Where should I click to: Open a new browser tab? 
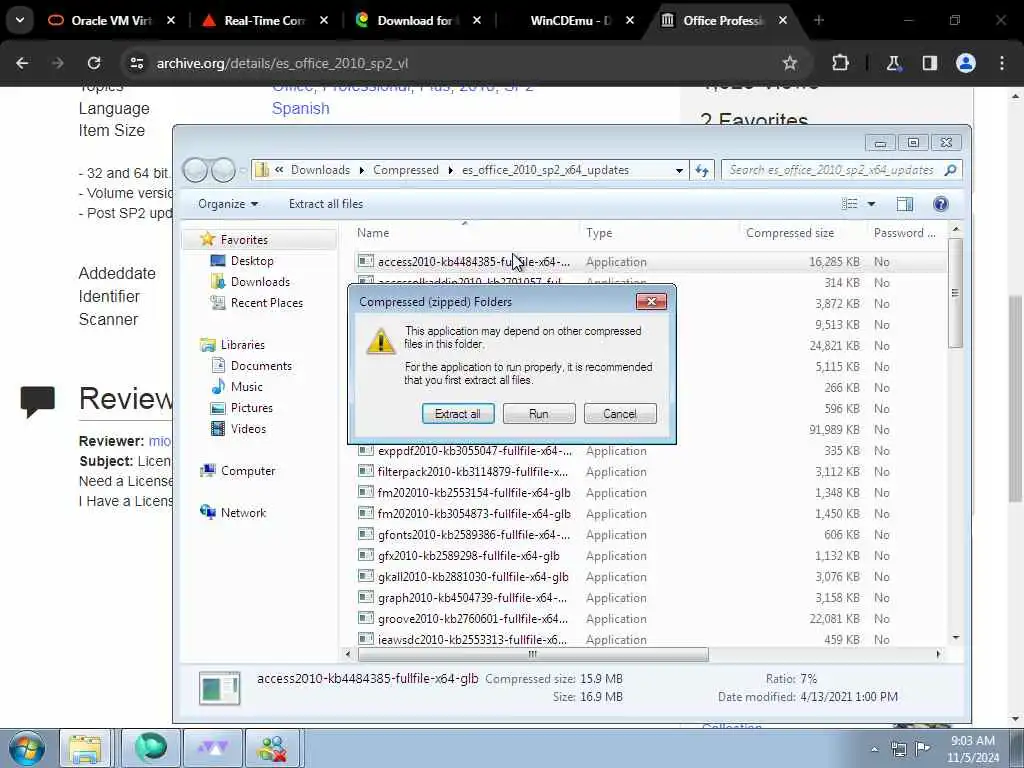[x=819, y=20]
